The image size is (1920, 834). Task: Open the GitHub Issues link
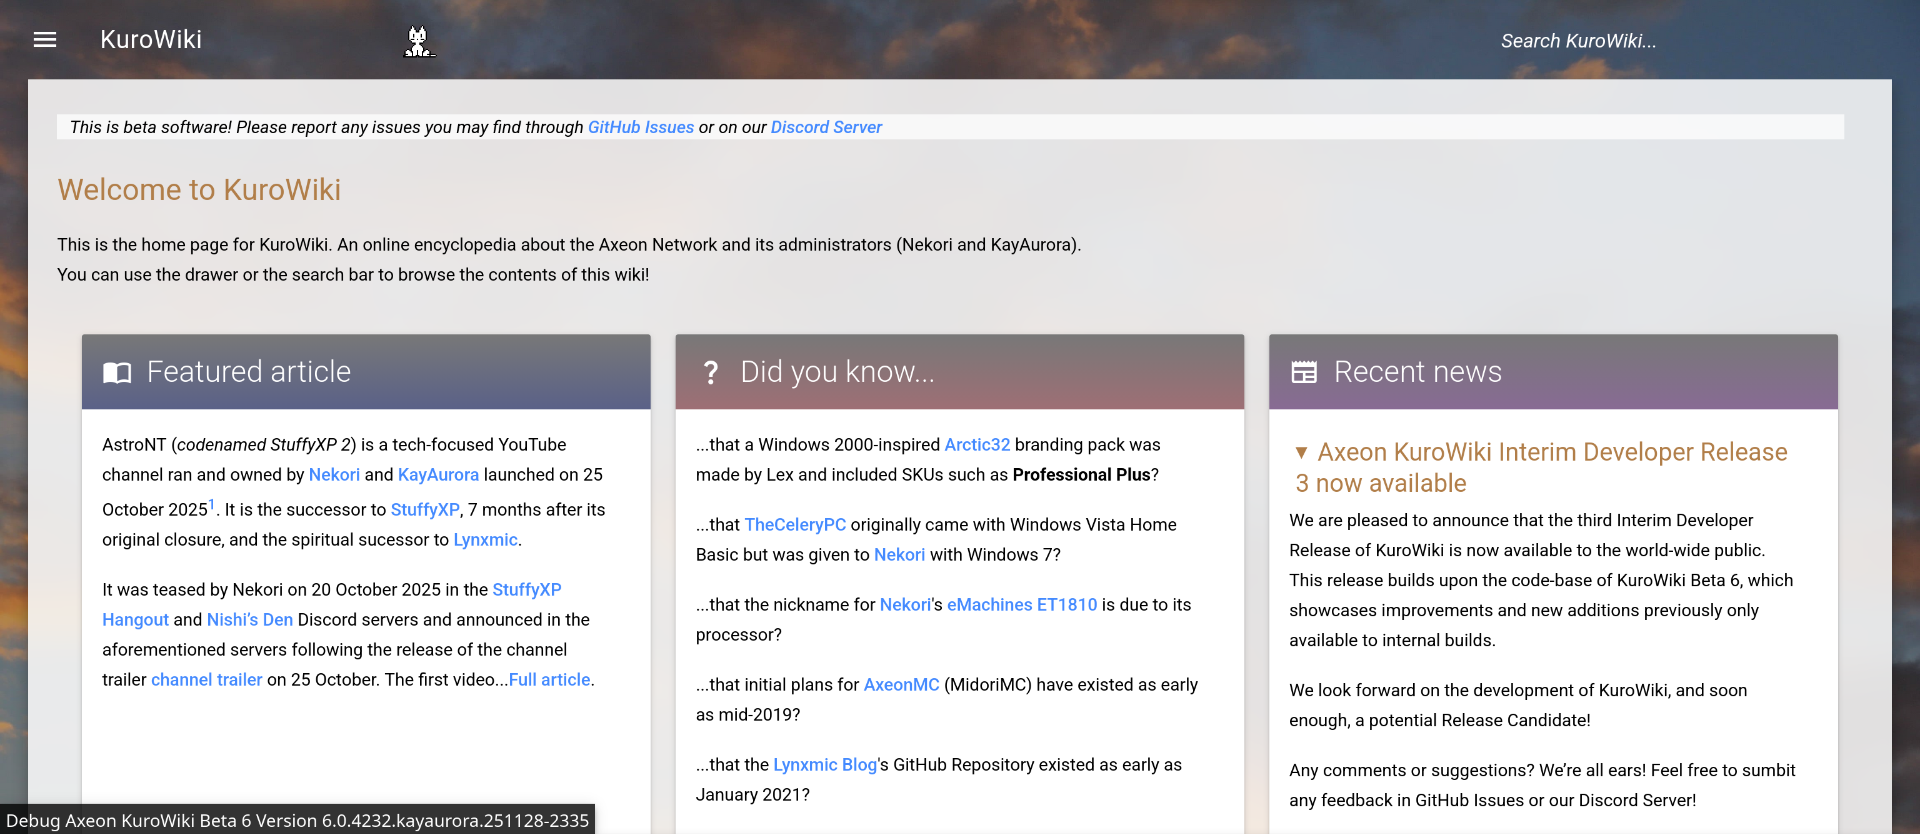[640, 127]
